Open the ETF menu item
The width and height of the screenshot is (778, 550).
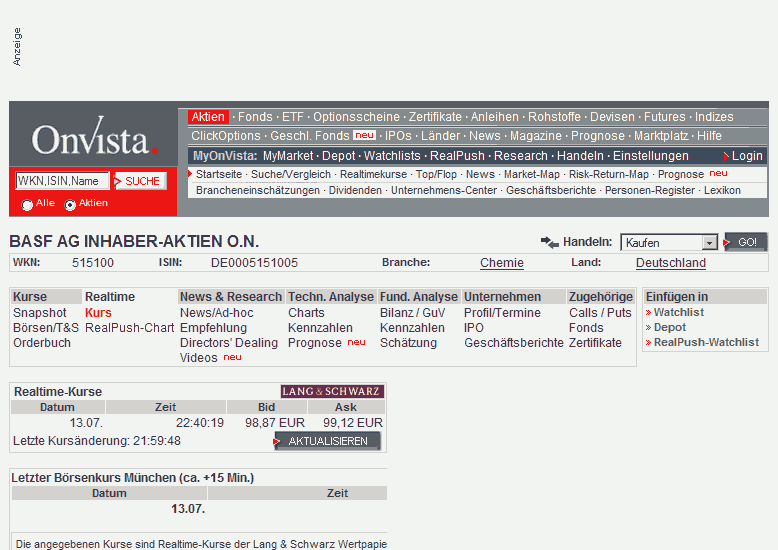pyautogui.click(x=293, y=117)
